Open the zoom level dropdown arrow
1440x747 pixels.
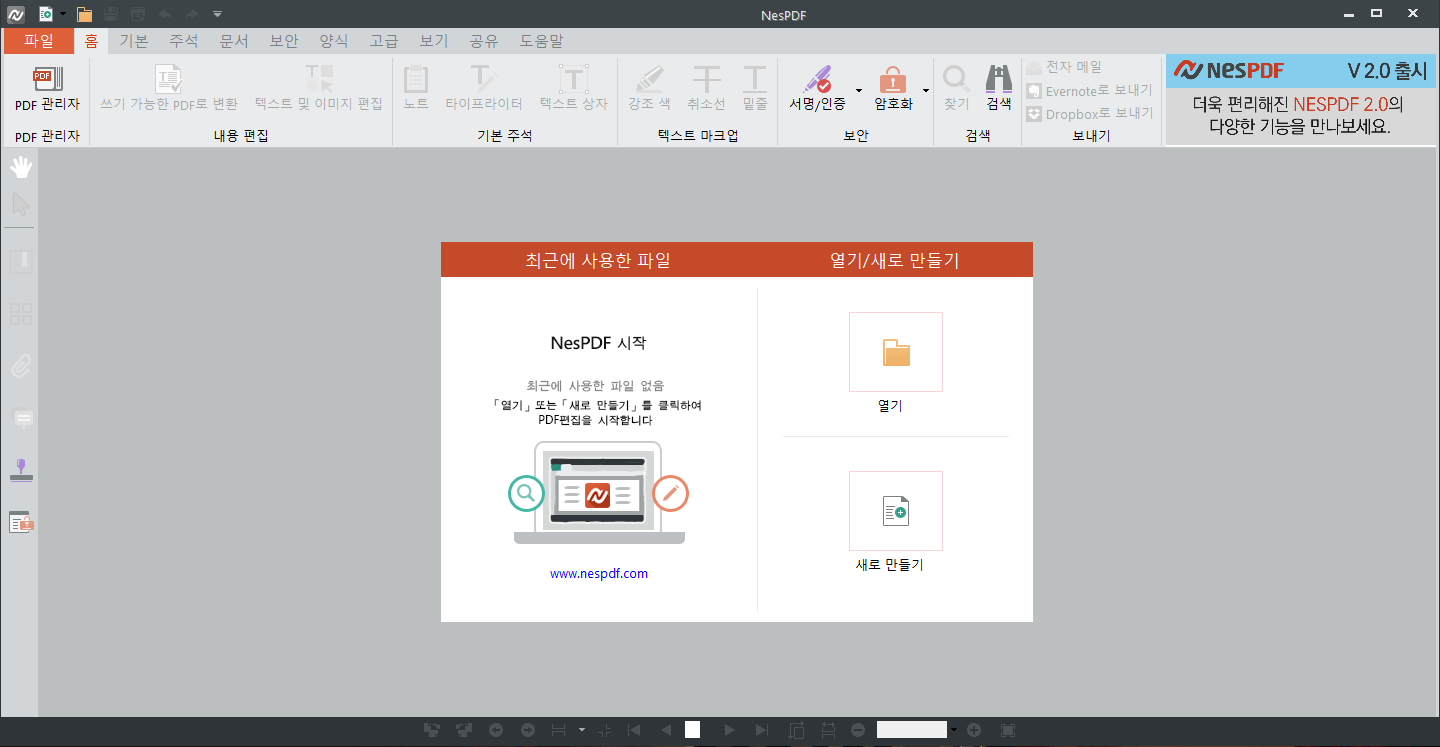(954, 730)
